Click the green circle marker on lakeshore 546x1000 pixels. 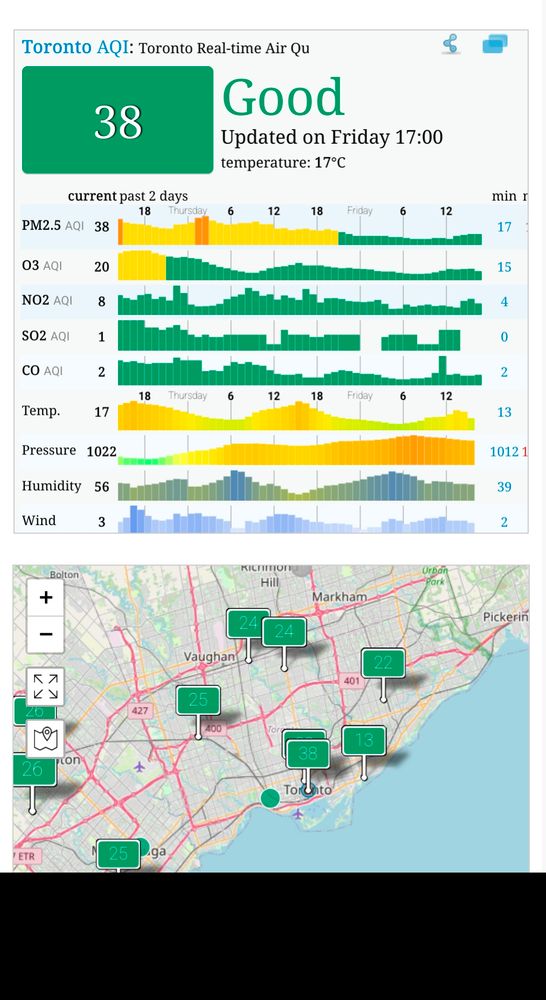(270, 797)
